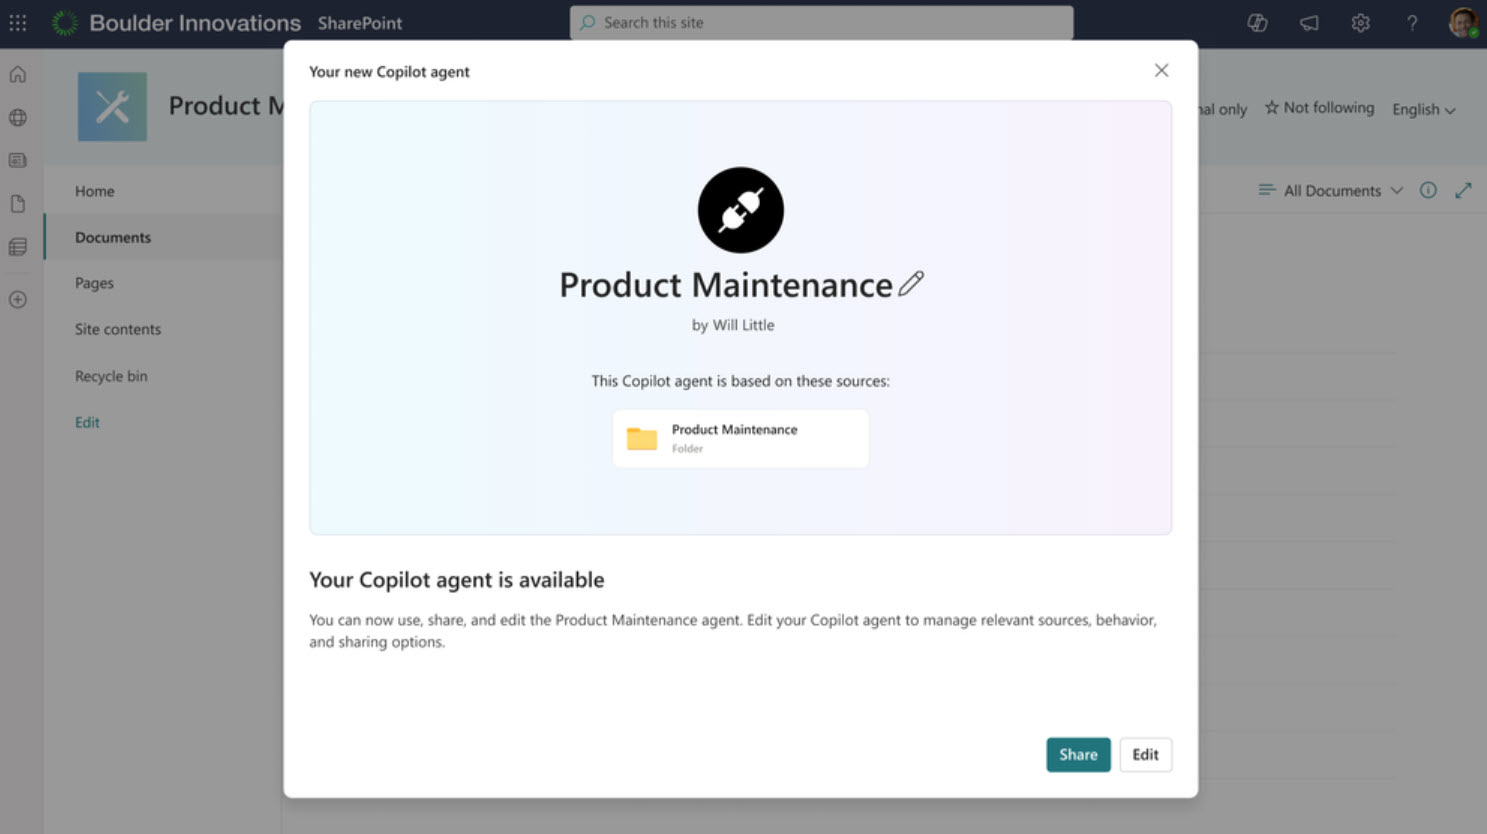The image size is (1487, 834).
Task: Click the plus Create icon in rail
Action: [18, 299]
